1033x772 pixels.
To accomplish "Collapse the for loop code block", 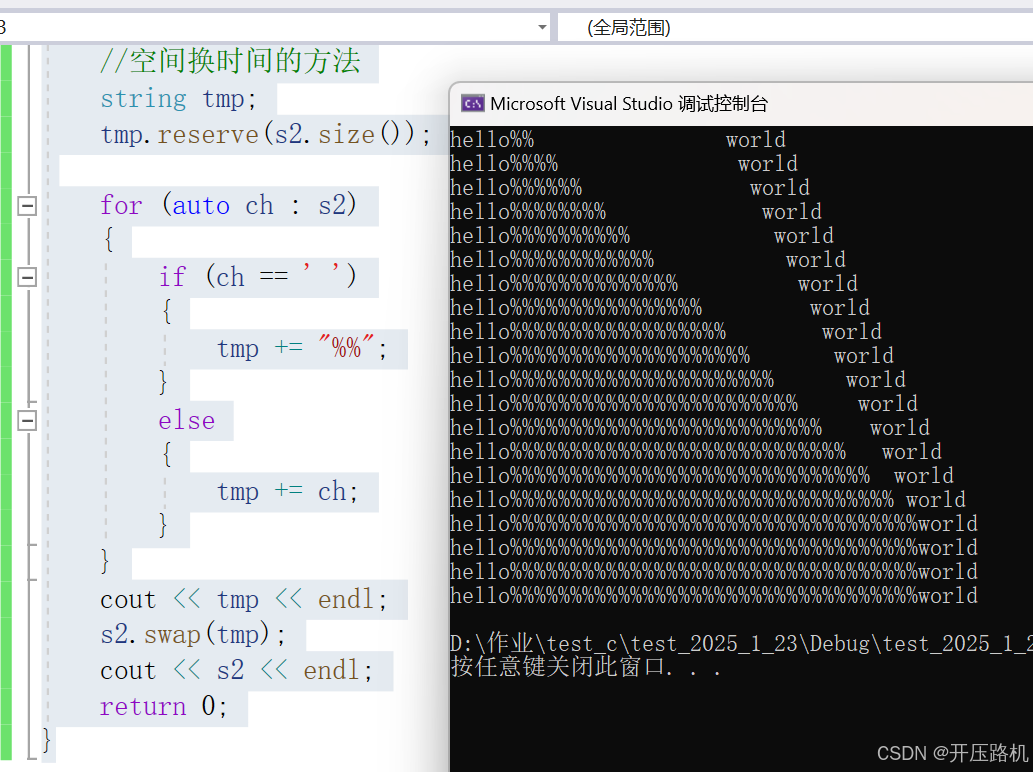I will (x=27, y=205).
